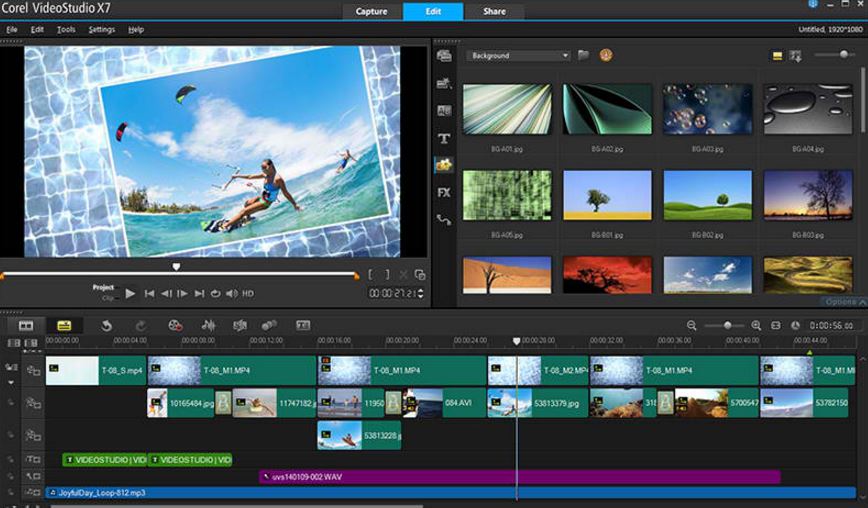This screenshot has height=508, width=868.
Task: Open the FX filter library
Action: 444,192
